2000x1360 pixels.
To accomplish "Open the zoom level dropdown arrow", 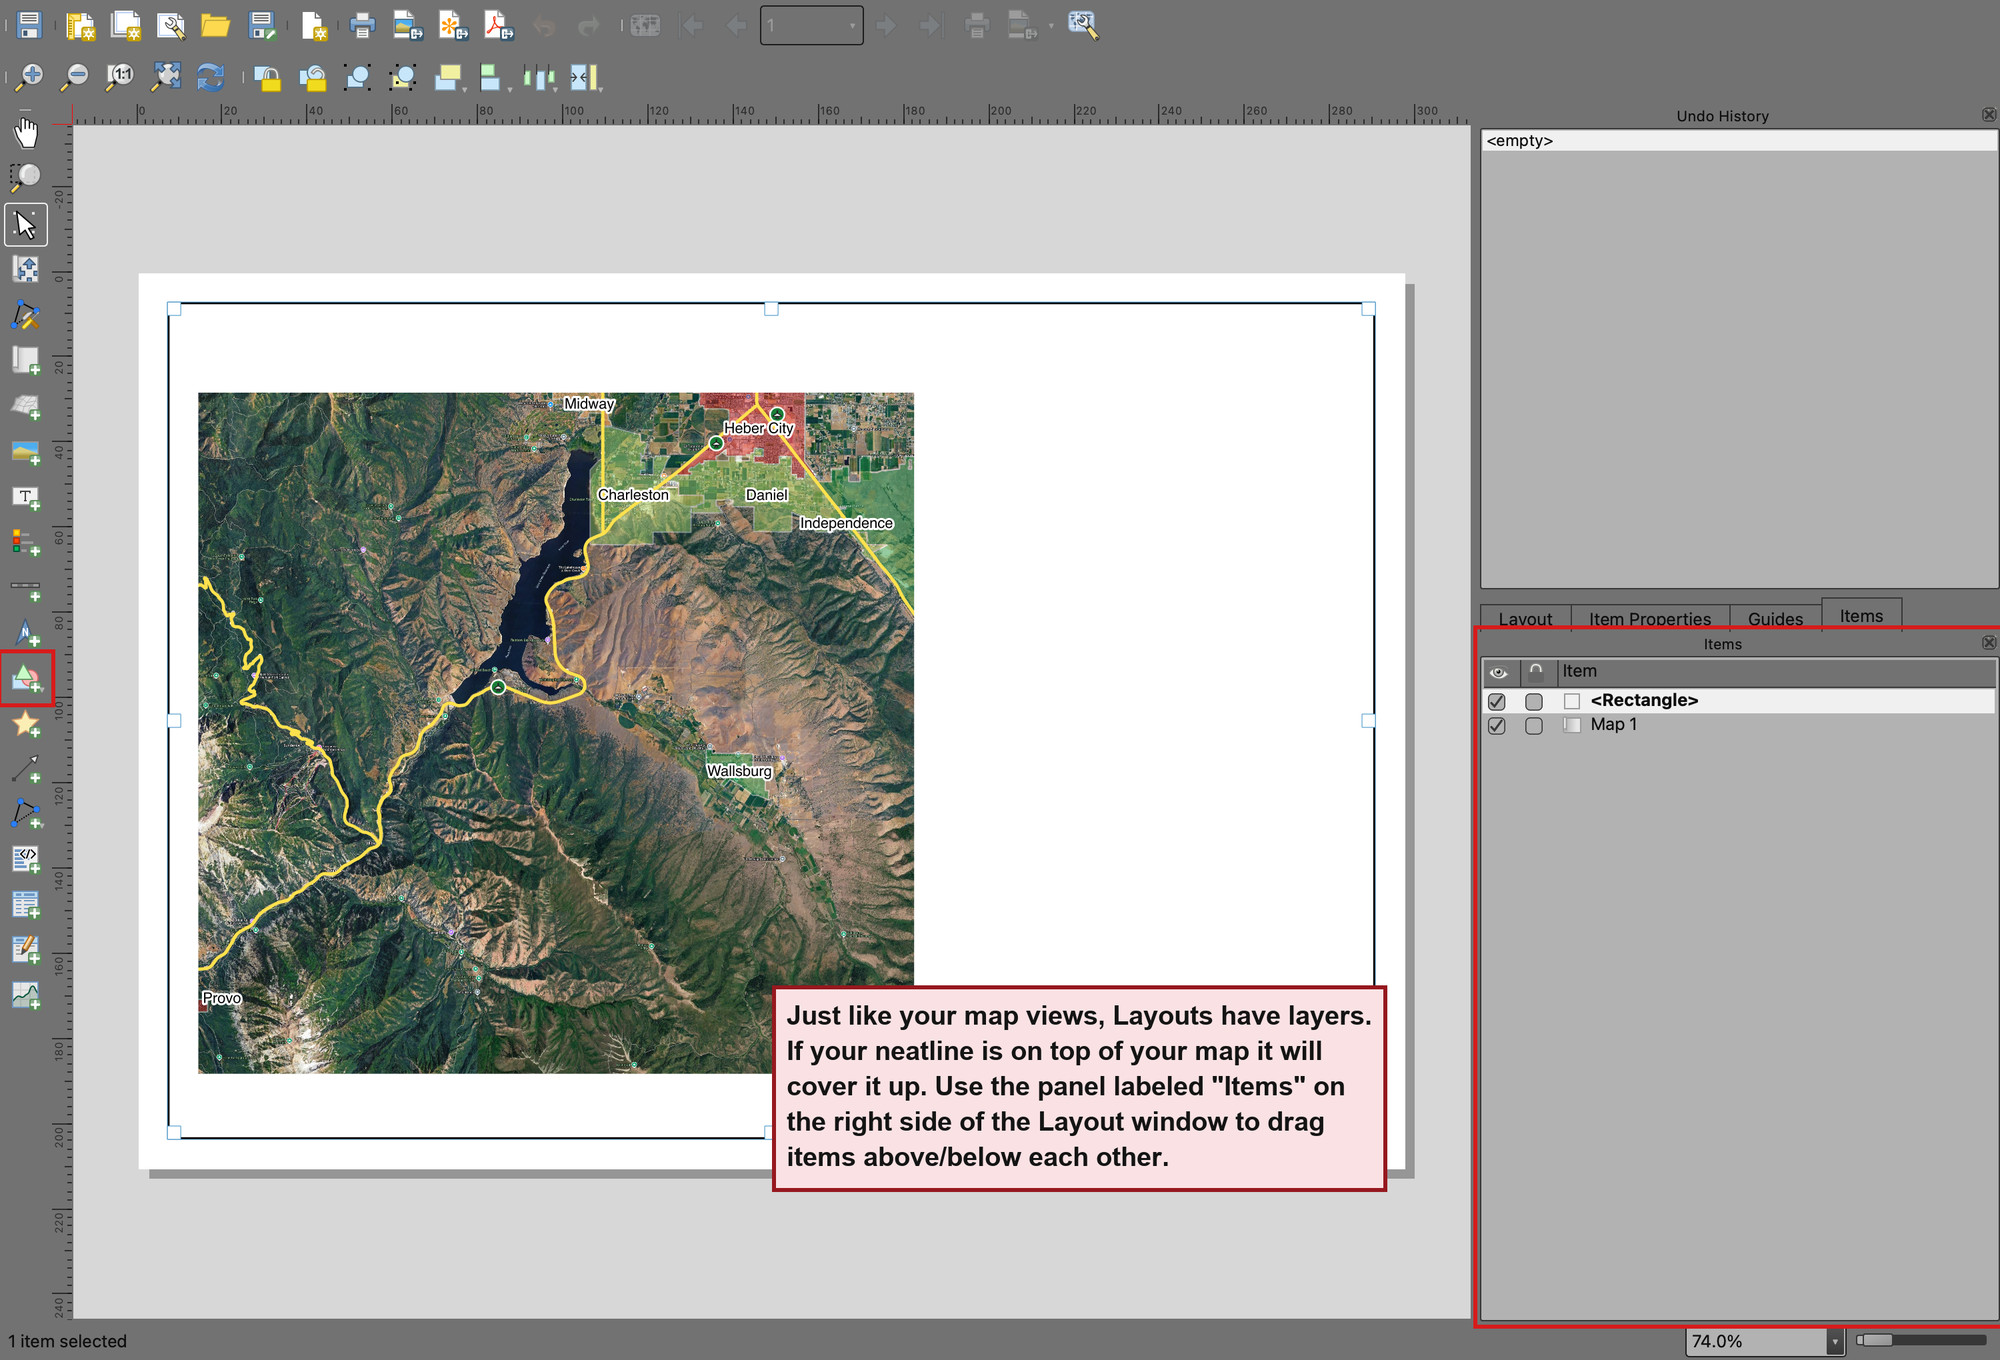I will (1835, 1342).
